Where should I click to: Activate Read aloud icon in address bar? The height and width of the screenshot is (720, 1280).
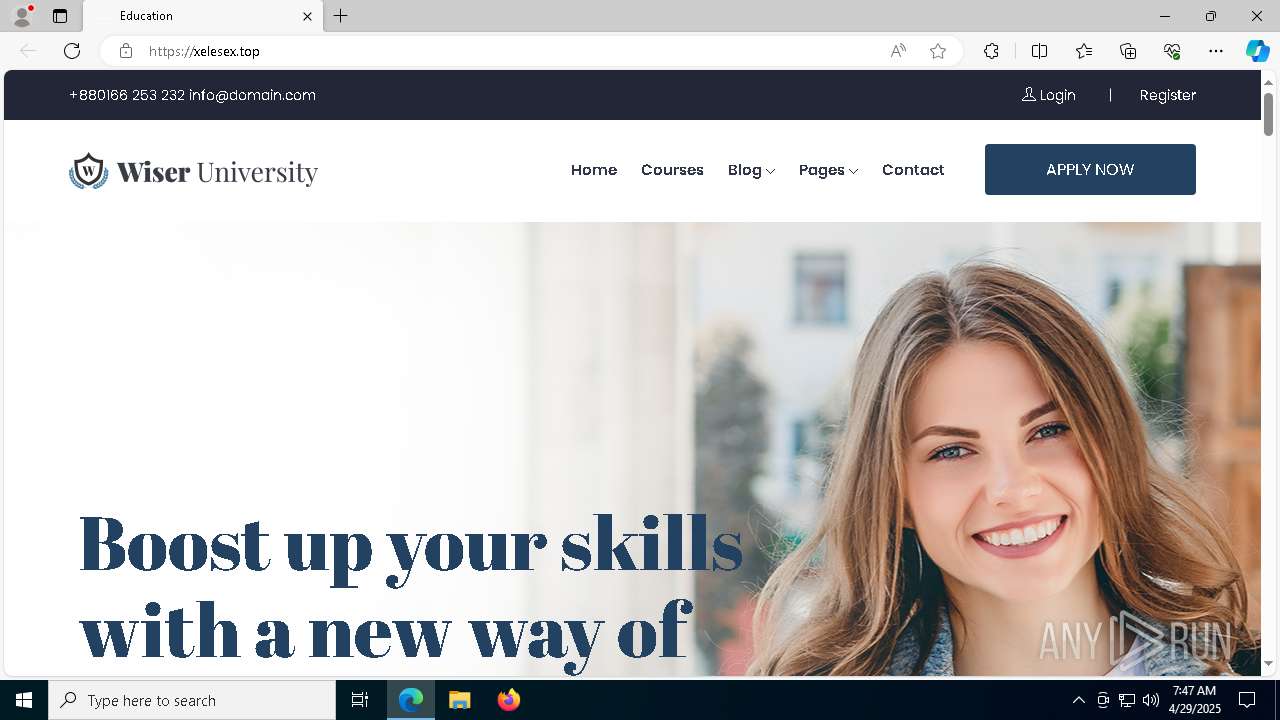[x=898, y=51]
